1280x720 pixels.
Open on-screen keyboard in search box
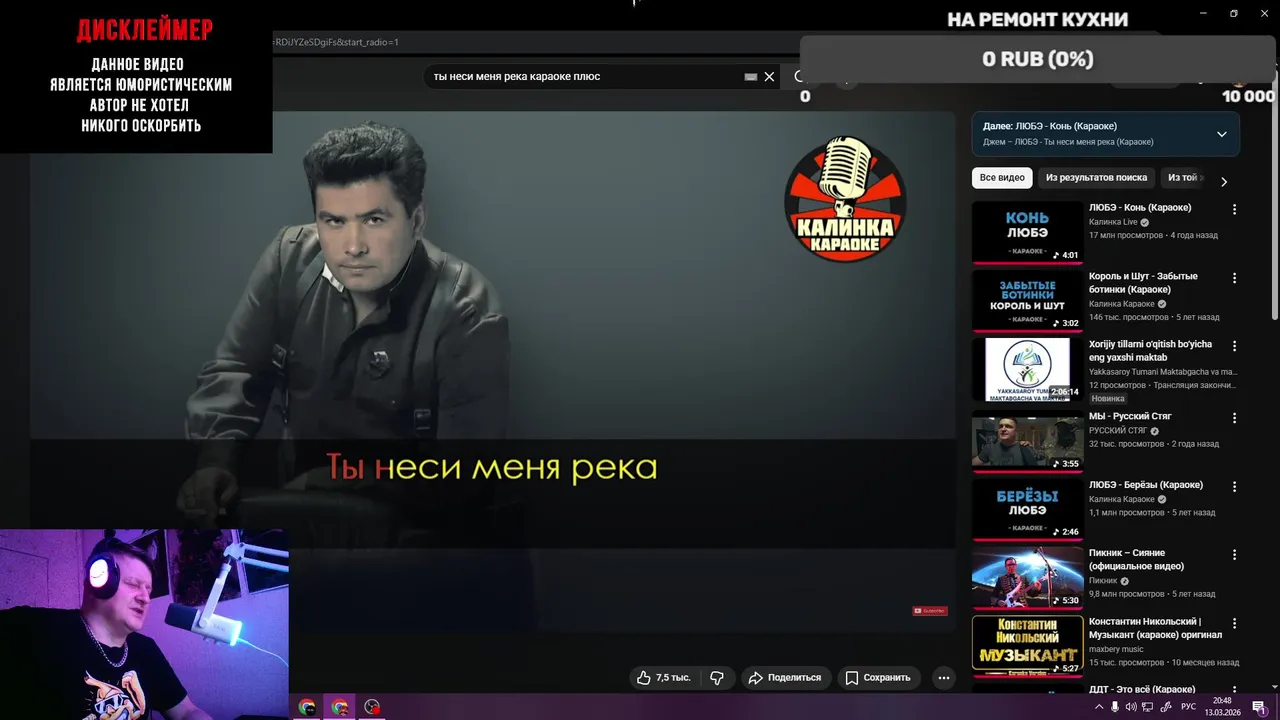coord(751,76)
